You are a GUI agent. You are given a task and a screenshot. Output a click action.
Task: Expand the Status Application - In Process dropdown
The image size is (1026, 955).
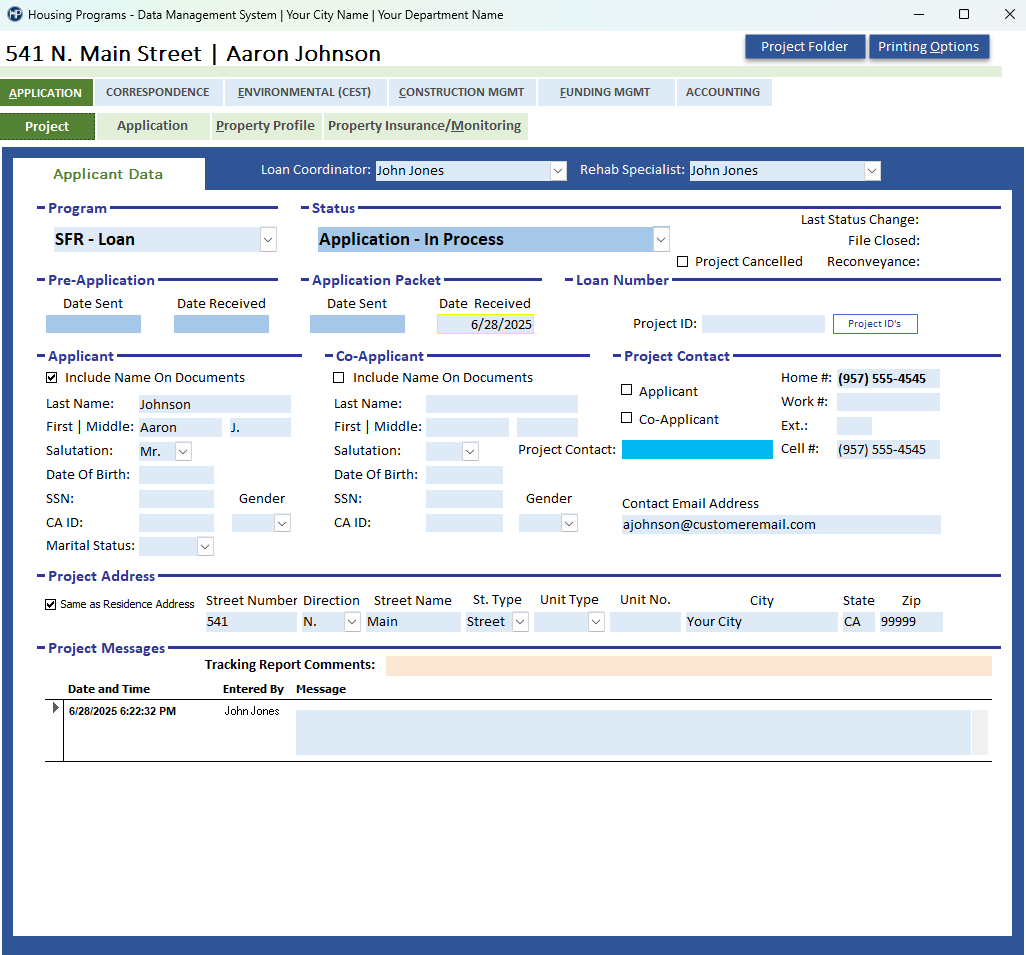click(x=661, y=240)
